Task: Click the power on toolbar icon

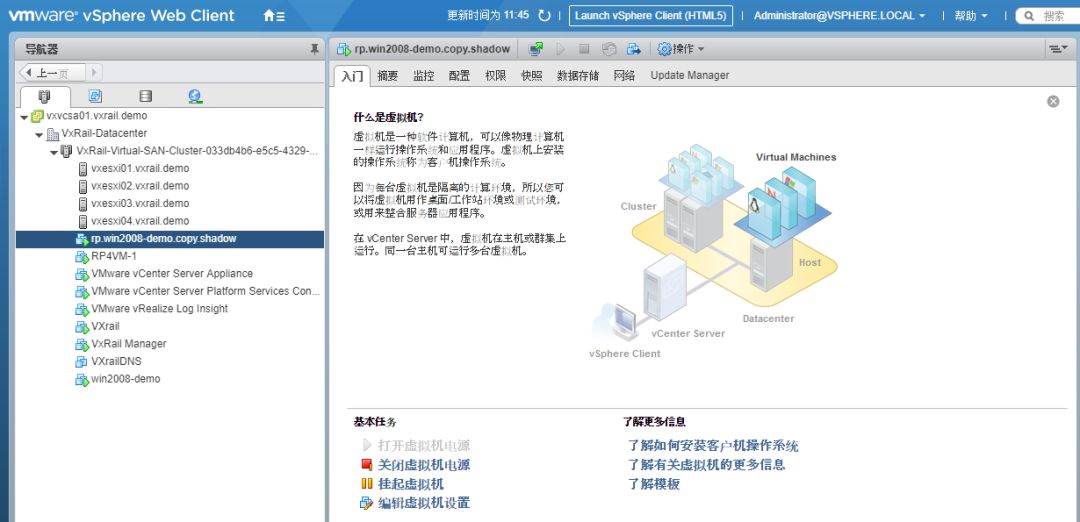Action: pyautogui.click(x=561, y=49)
